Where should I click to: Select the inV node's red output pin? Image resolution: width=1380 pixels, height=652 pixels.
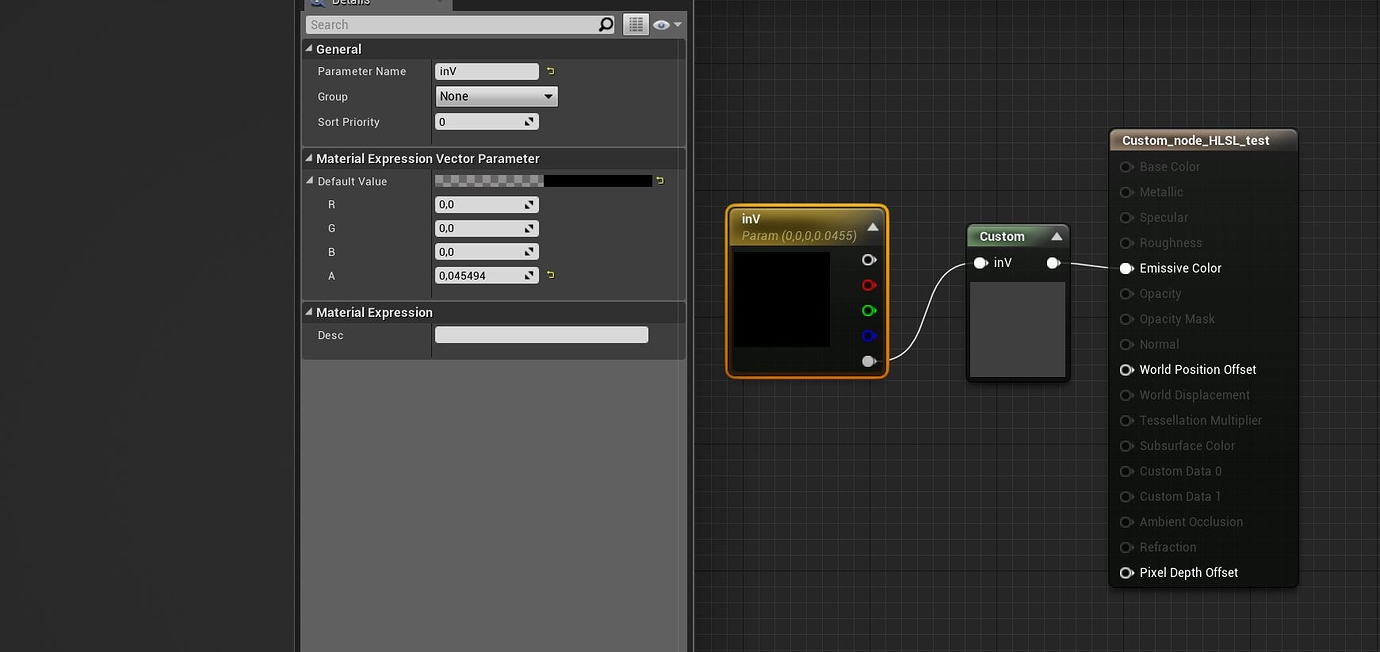868,285
